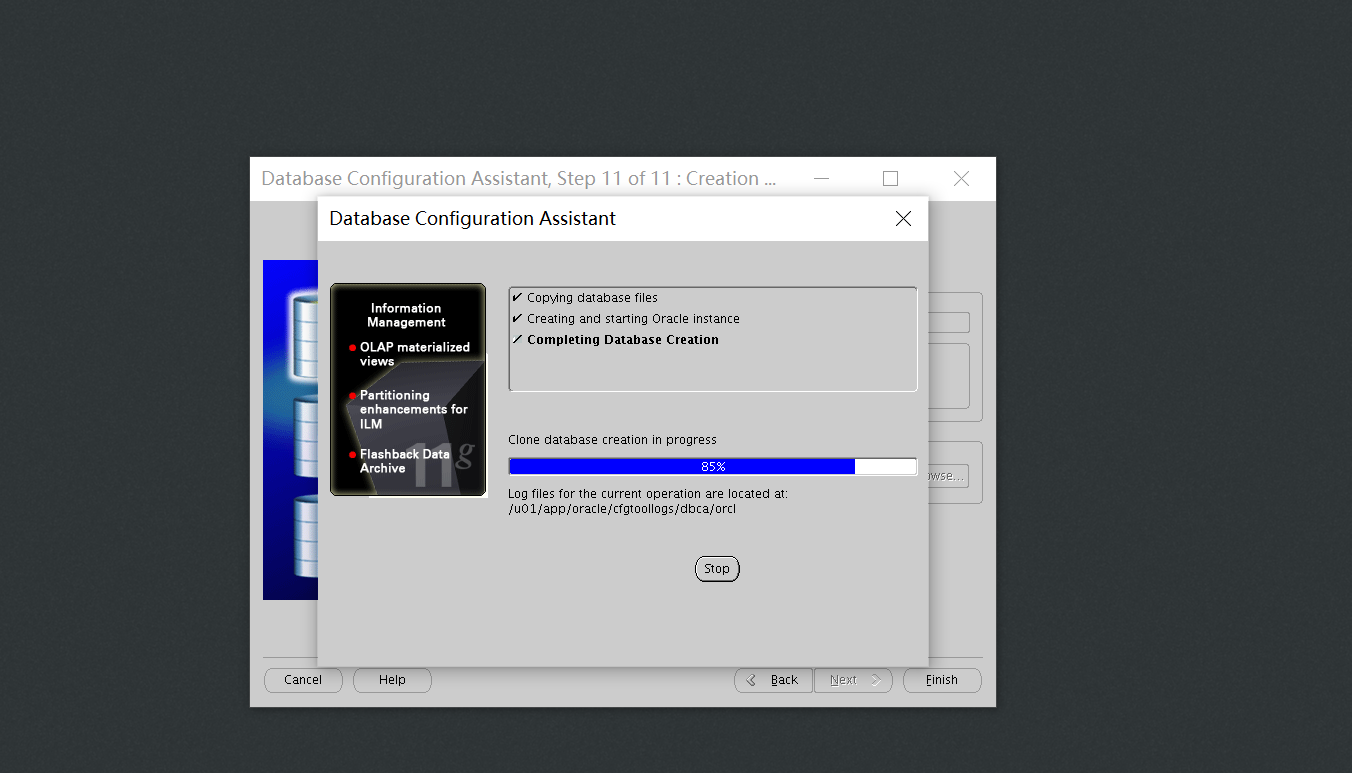Maximize the Step 11 of 11 wizard window
The height and width of the screenshot is (773, 1352).
coord(890,178)
